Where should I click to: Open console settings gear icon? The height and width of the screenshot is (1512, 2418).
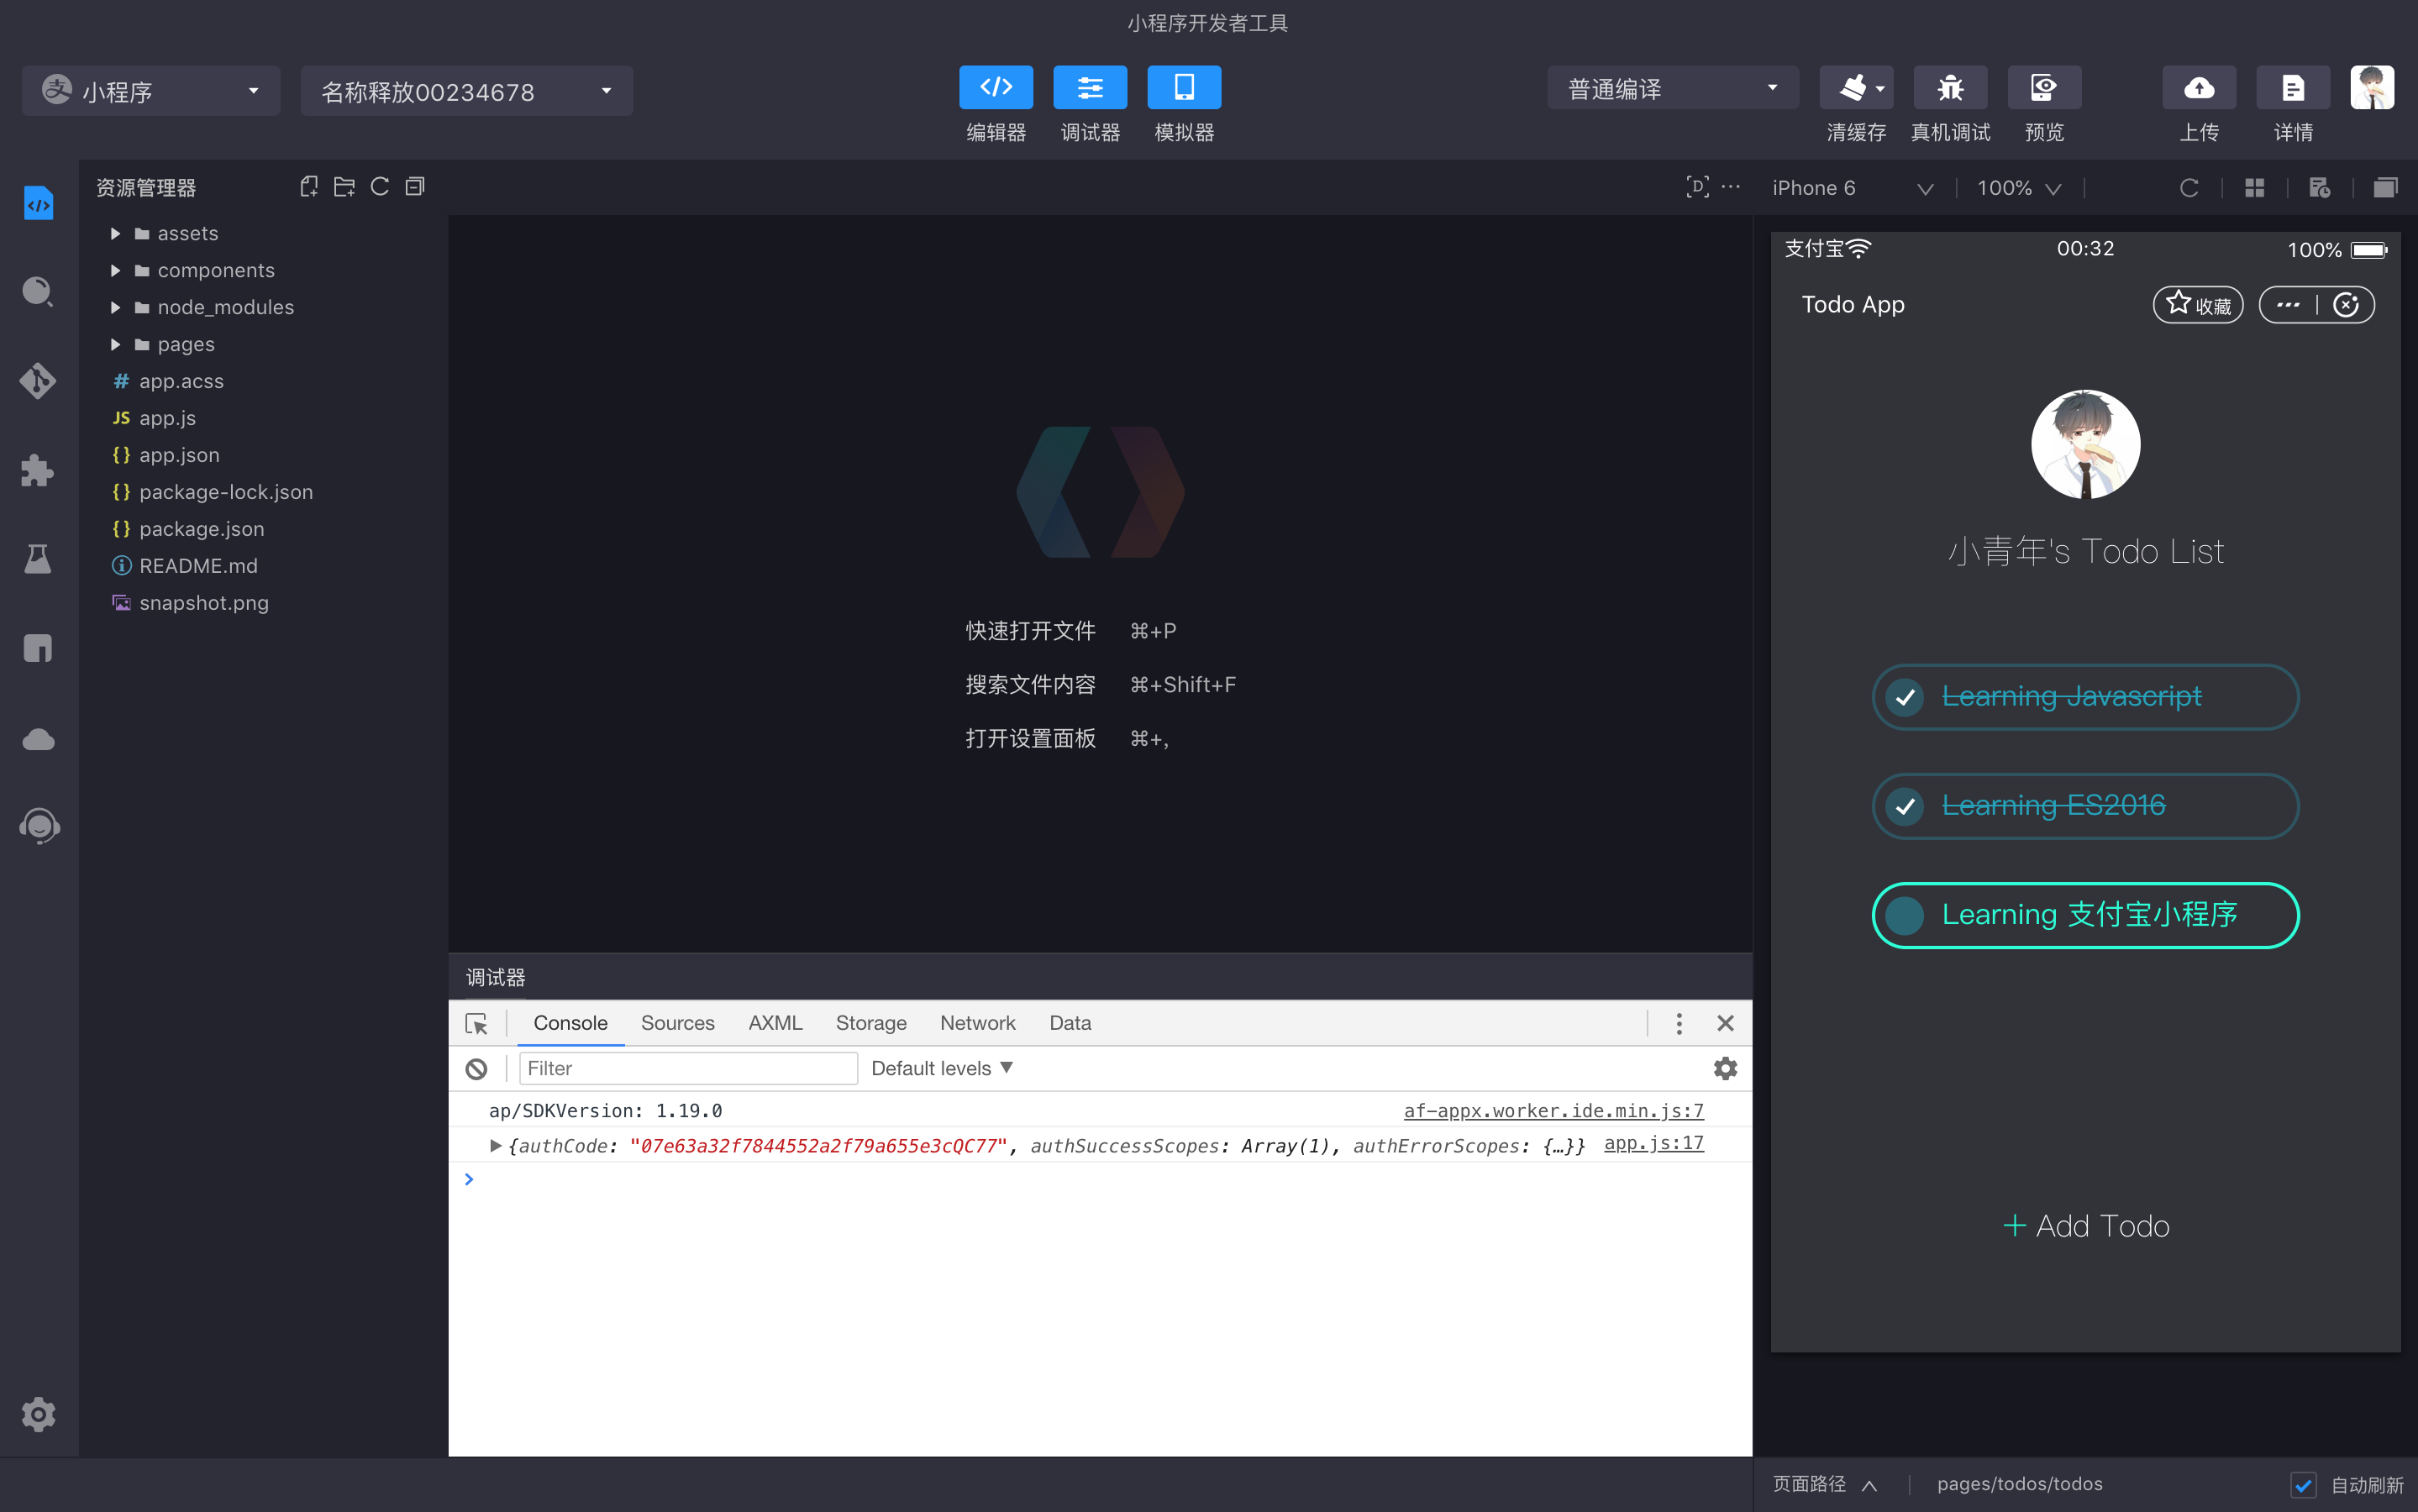(x=1725, y=1068)
